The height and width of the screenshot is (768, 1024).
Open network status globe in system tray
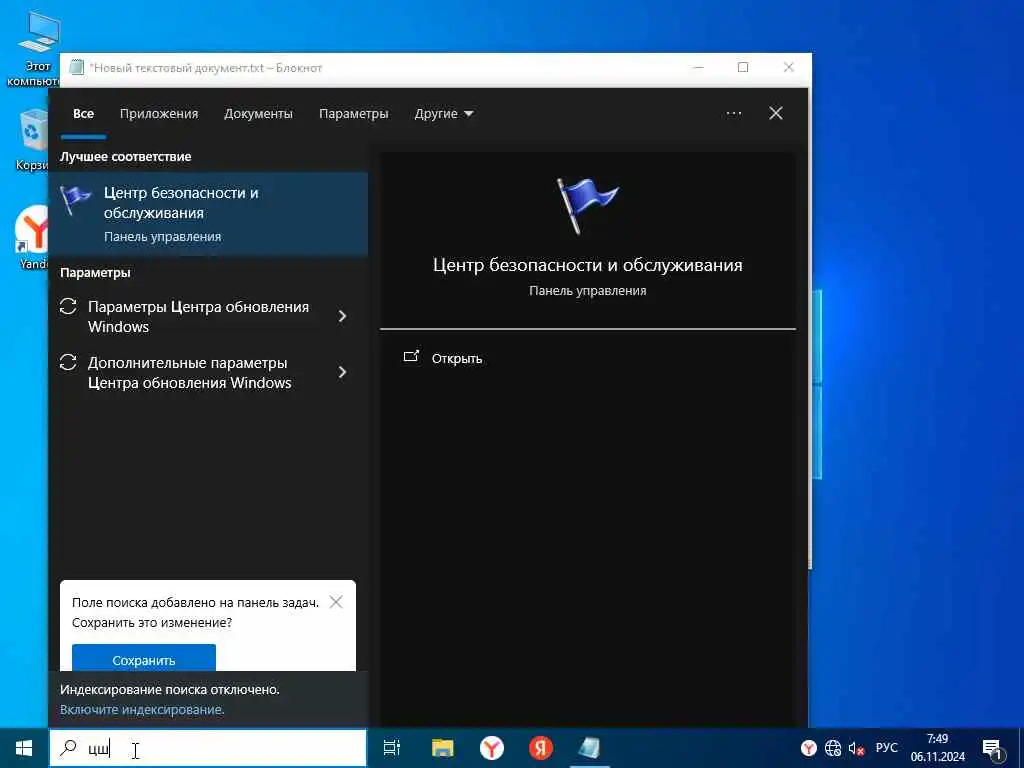833,748
